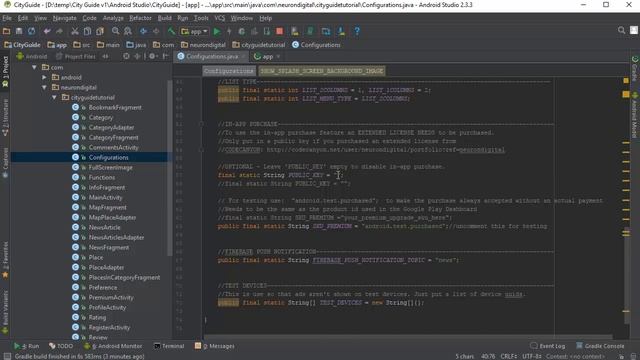
Task: Click the UTF-8 encoding in status bar
Action: click(531, 356)
